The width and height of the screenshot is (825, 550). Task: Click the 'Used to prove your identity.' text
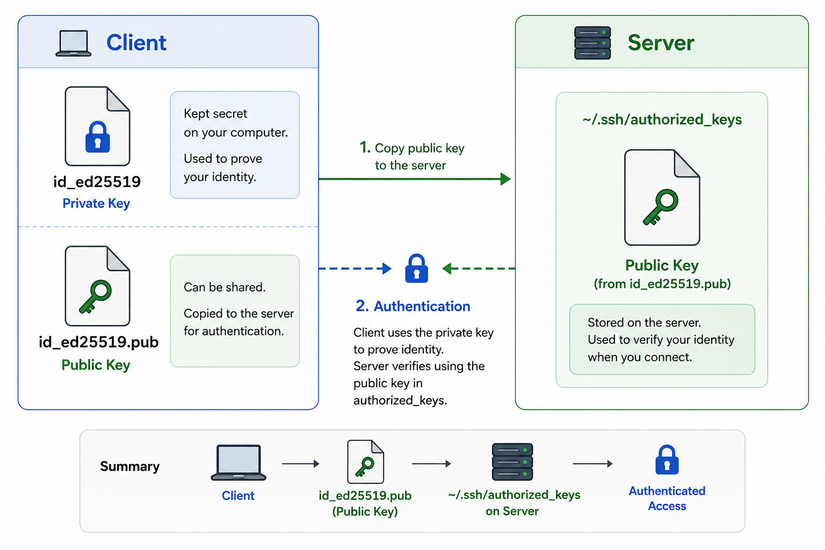pyautogui.click(x=223, y=167)
